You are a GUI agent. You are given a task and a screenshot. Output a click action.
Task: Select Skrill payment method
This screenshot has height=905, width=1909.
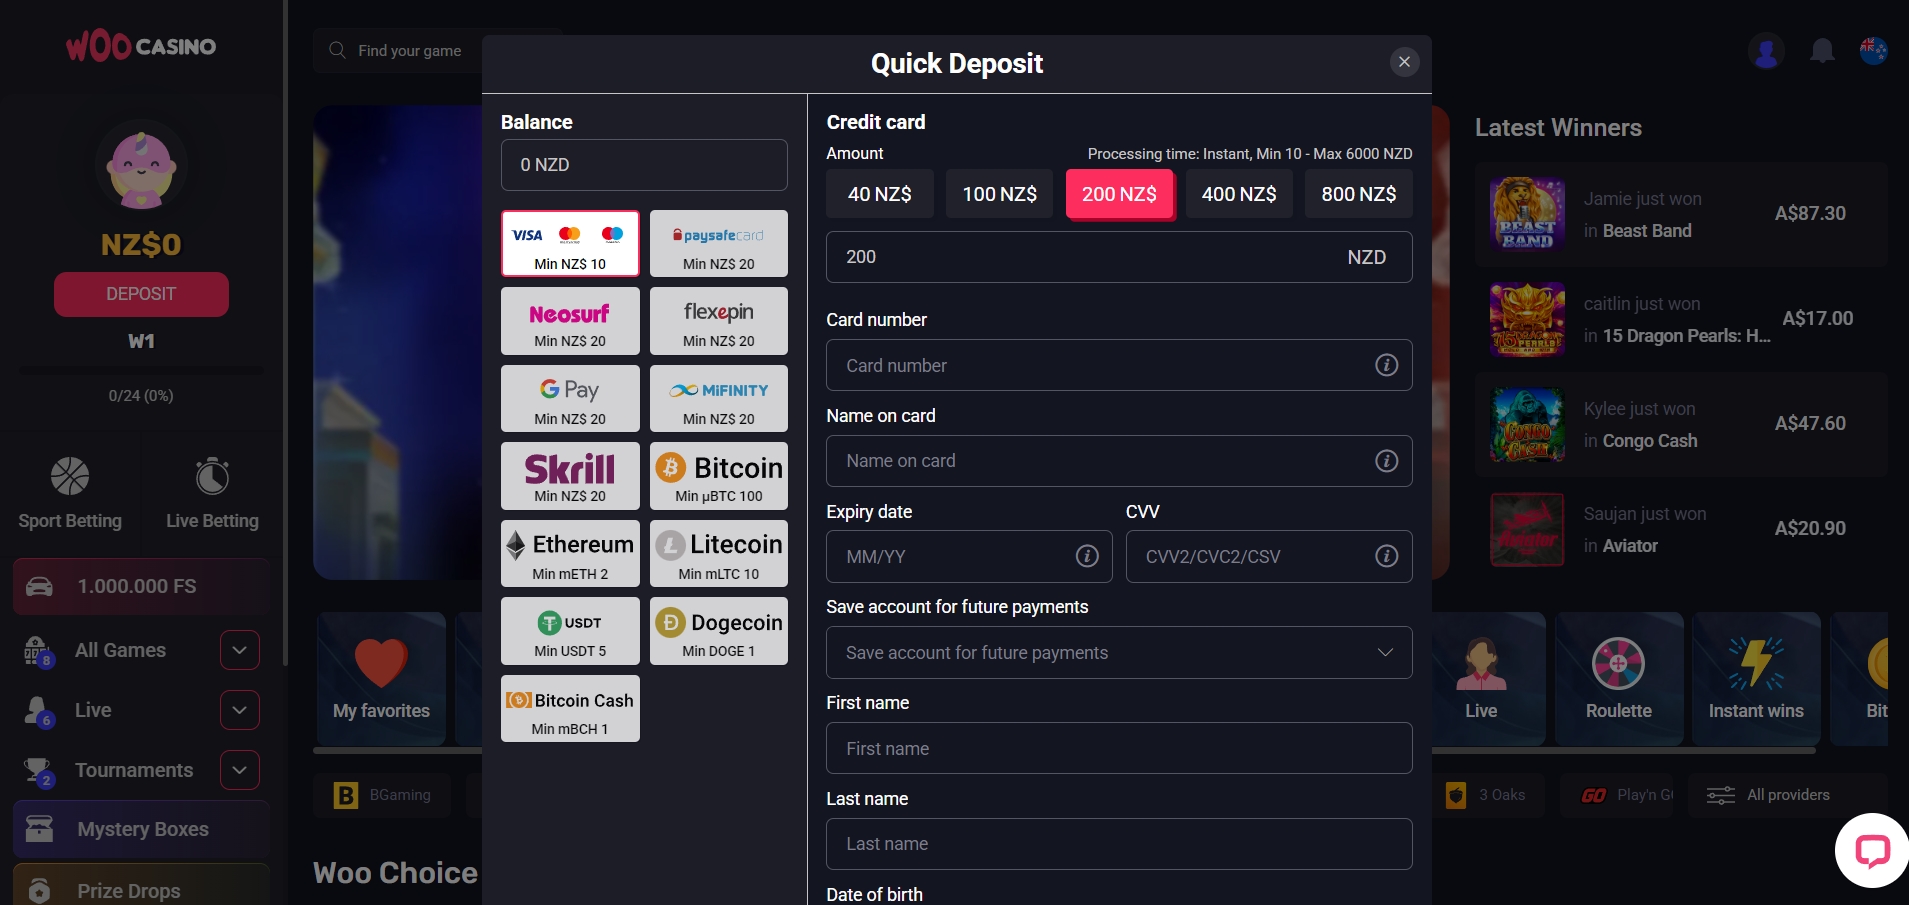pyautogui.click(x=570, y=476)
